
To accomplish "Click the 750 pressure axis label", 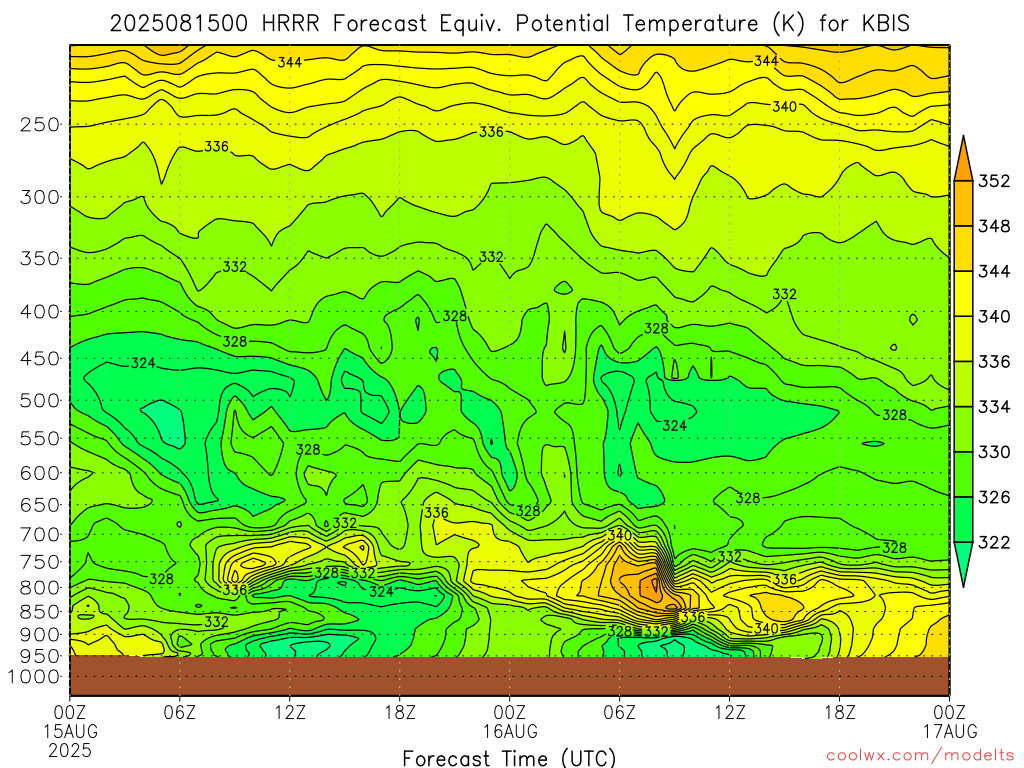I will [40, 562].
